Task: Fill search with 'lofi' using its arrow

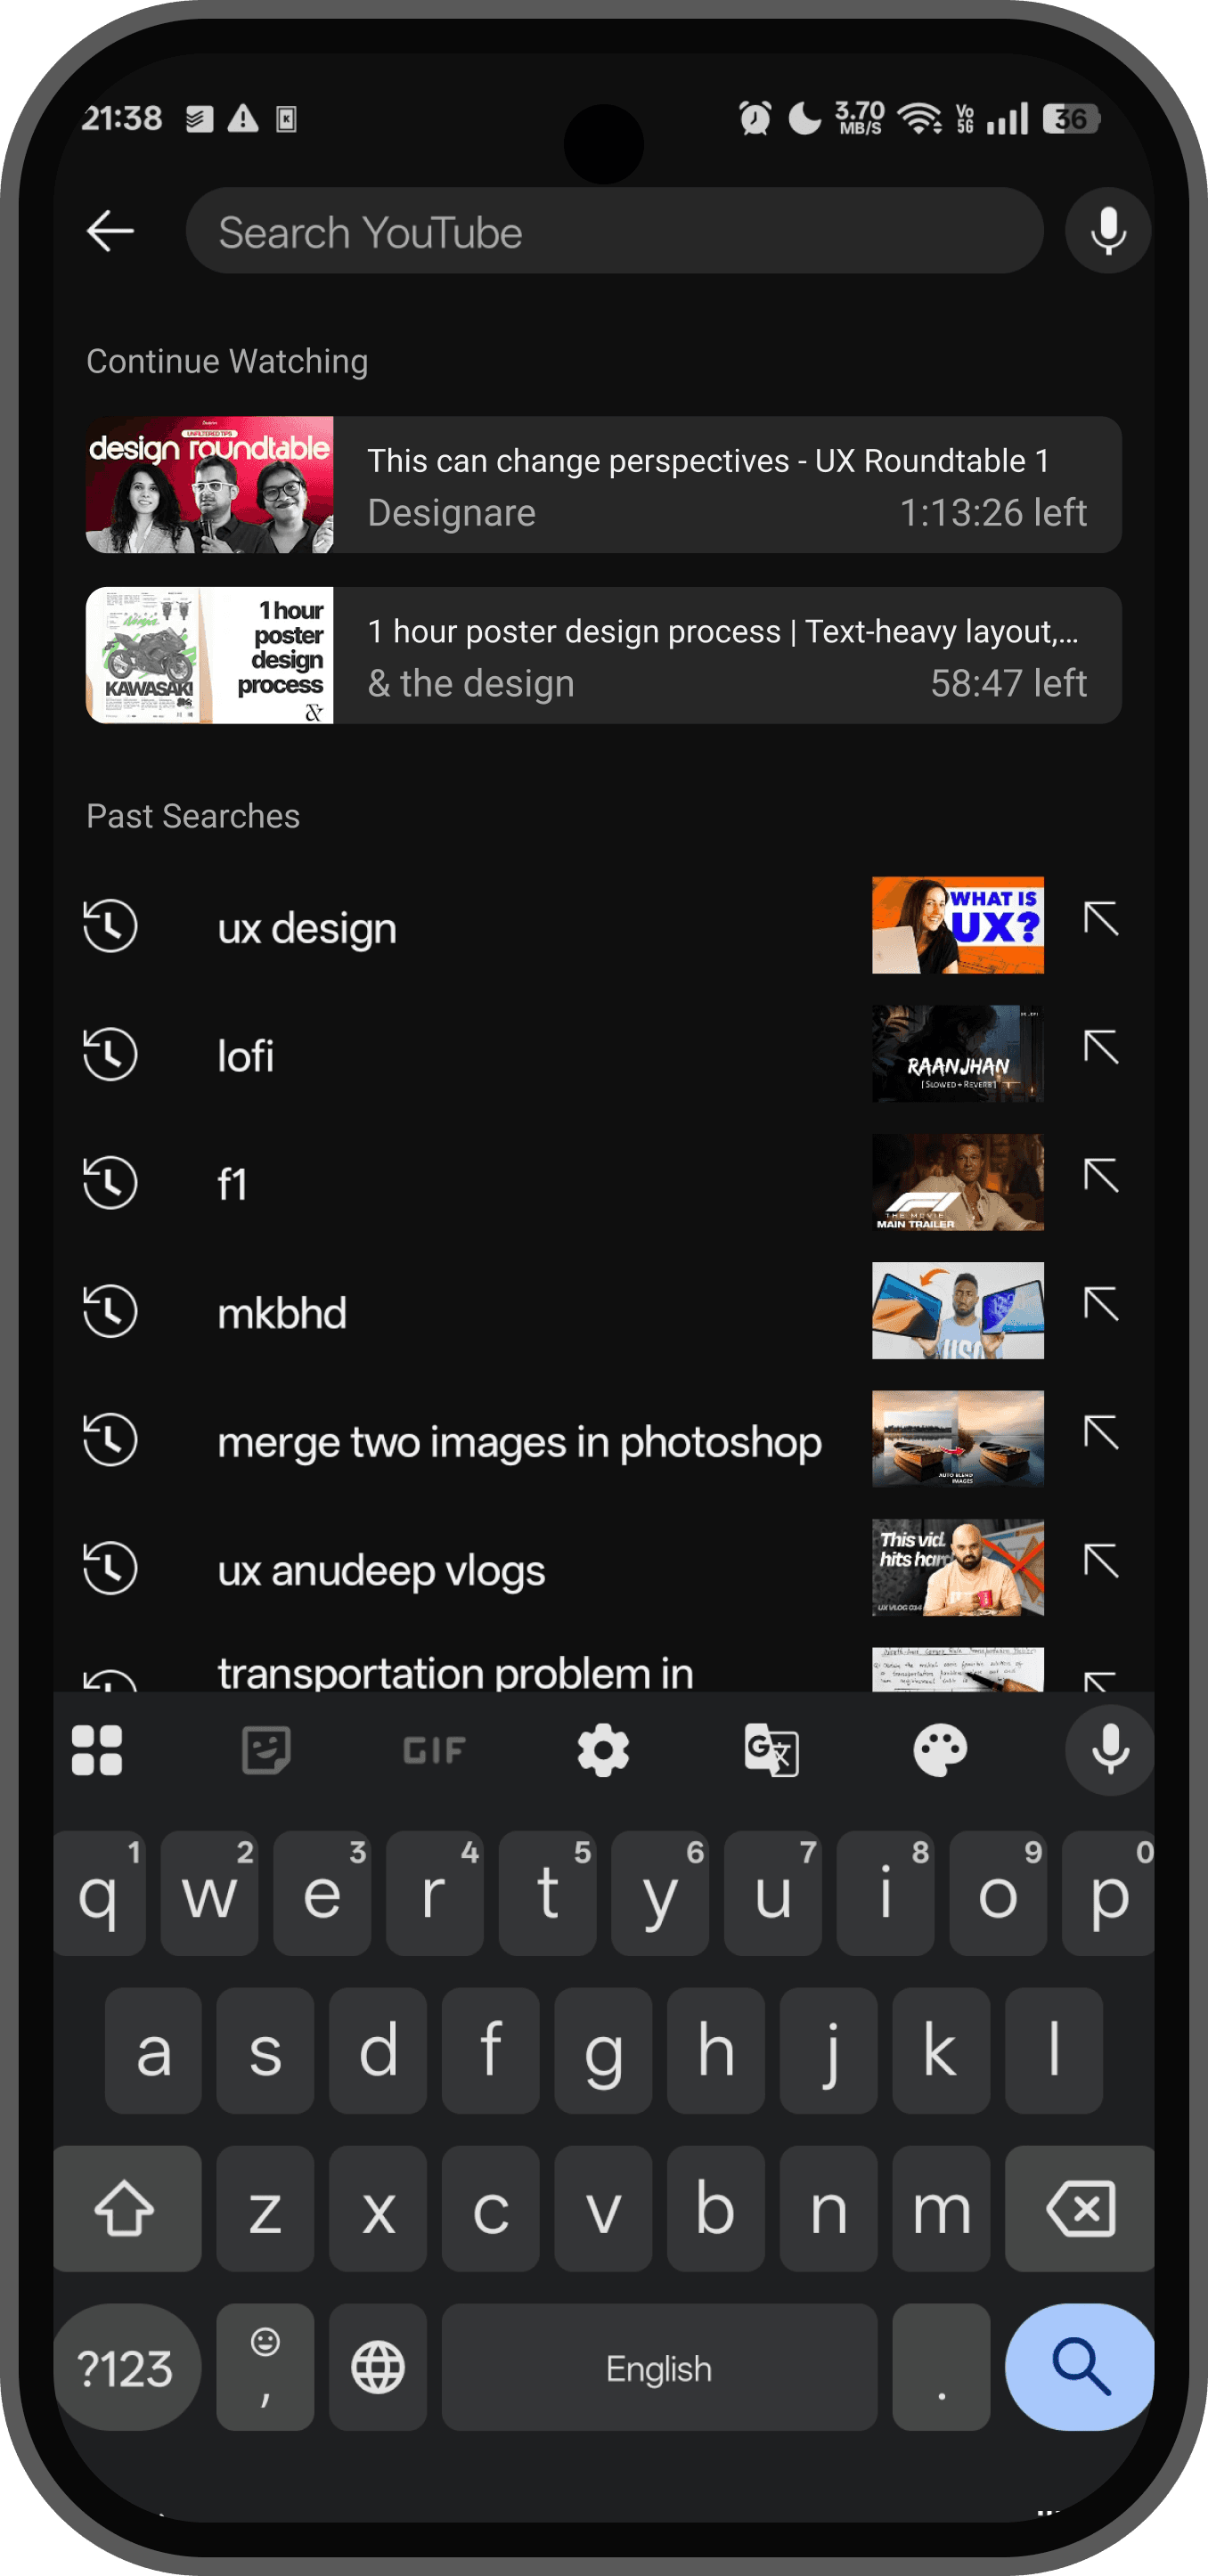Action: (1100, 1047)
